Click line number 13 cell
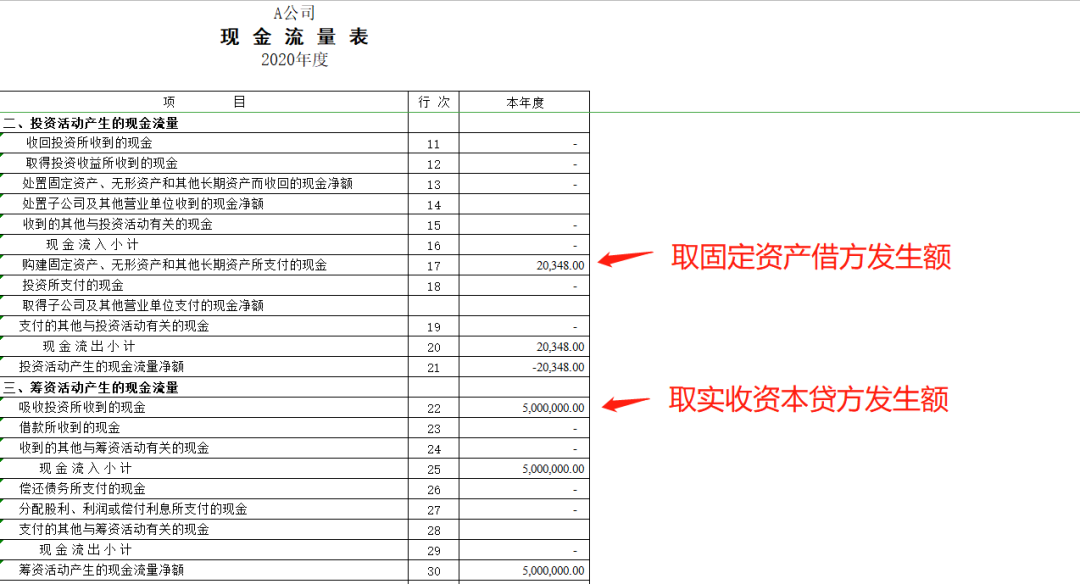The image size is (1080, 584). [433, 185]
